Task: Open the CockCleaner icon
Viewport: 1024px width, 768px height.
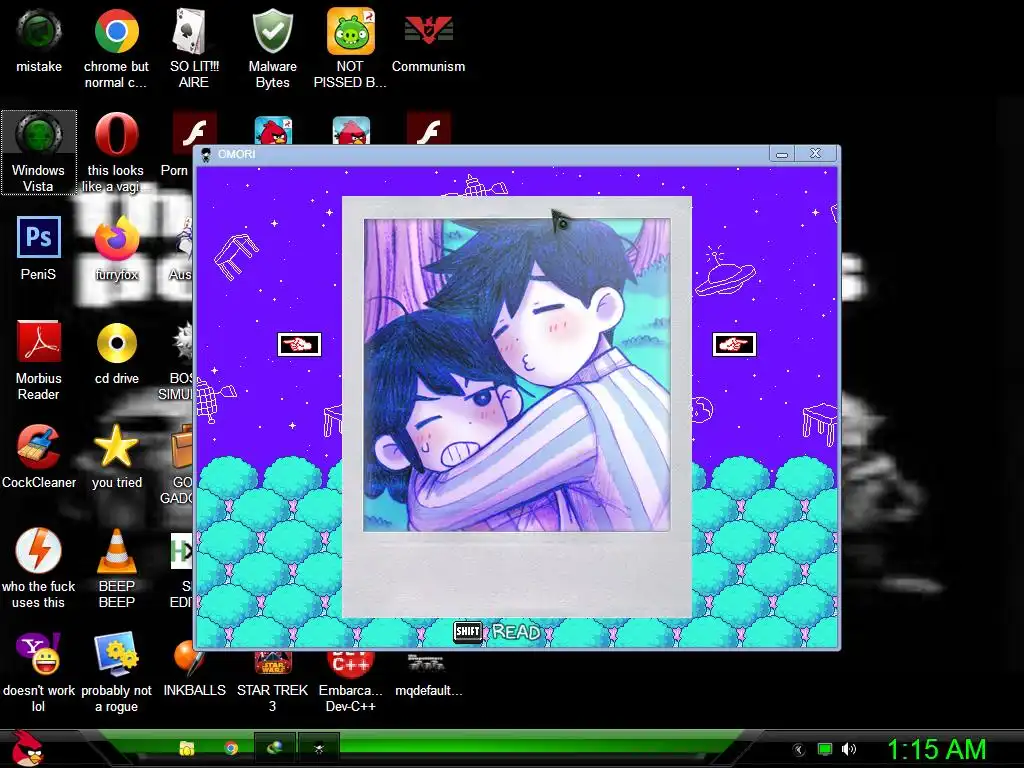Action: [x=39, y=456]
